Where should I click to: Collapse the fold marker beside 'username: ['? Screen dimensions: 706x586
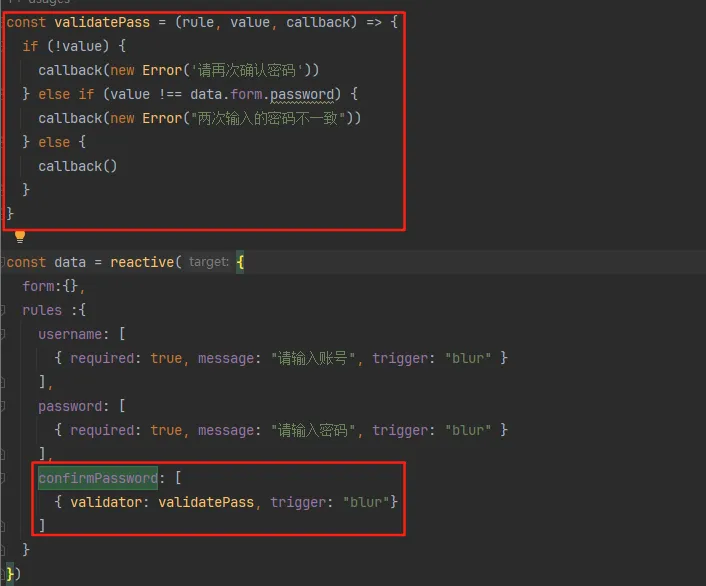[2, 334]
